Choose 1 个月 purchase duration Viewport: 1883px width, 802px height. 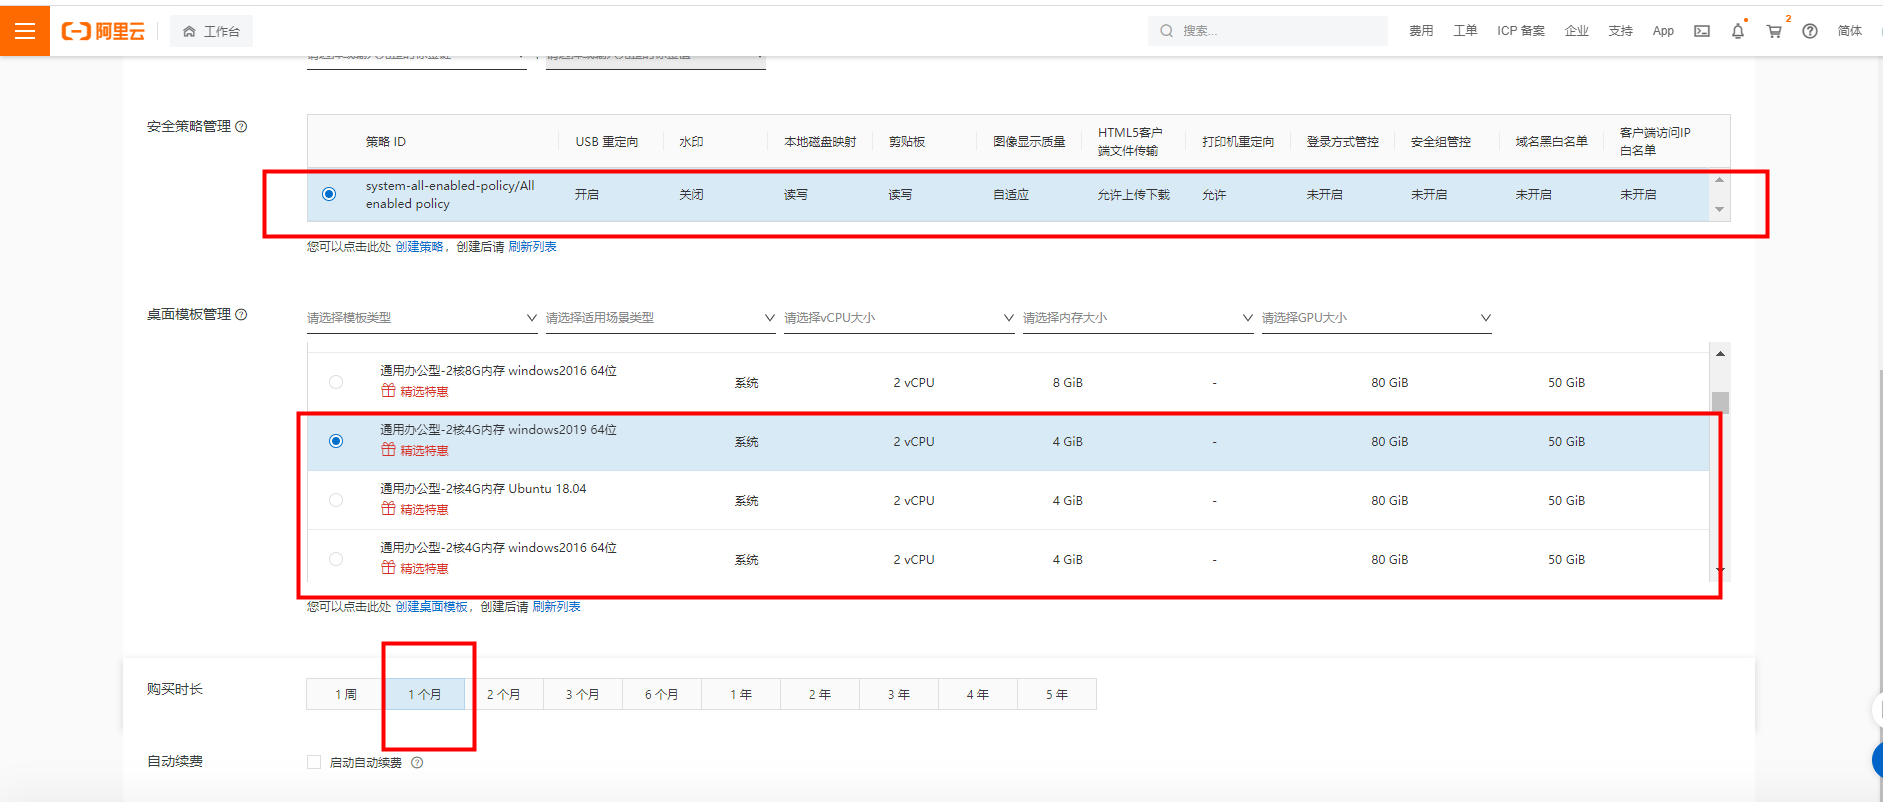click(425, 694)
